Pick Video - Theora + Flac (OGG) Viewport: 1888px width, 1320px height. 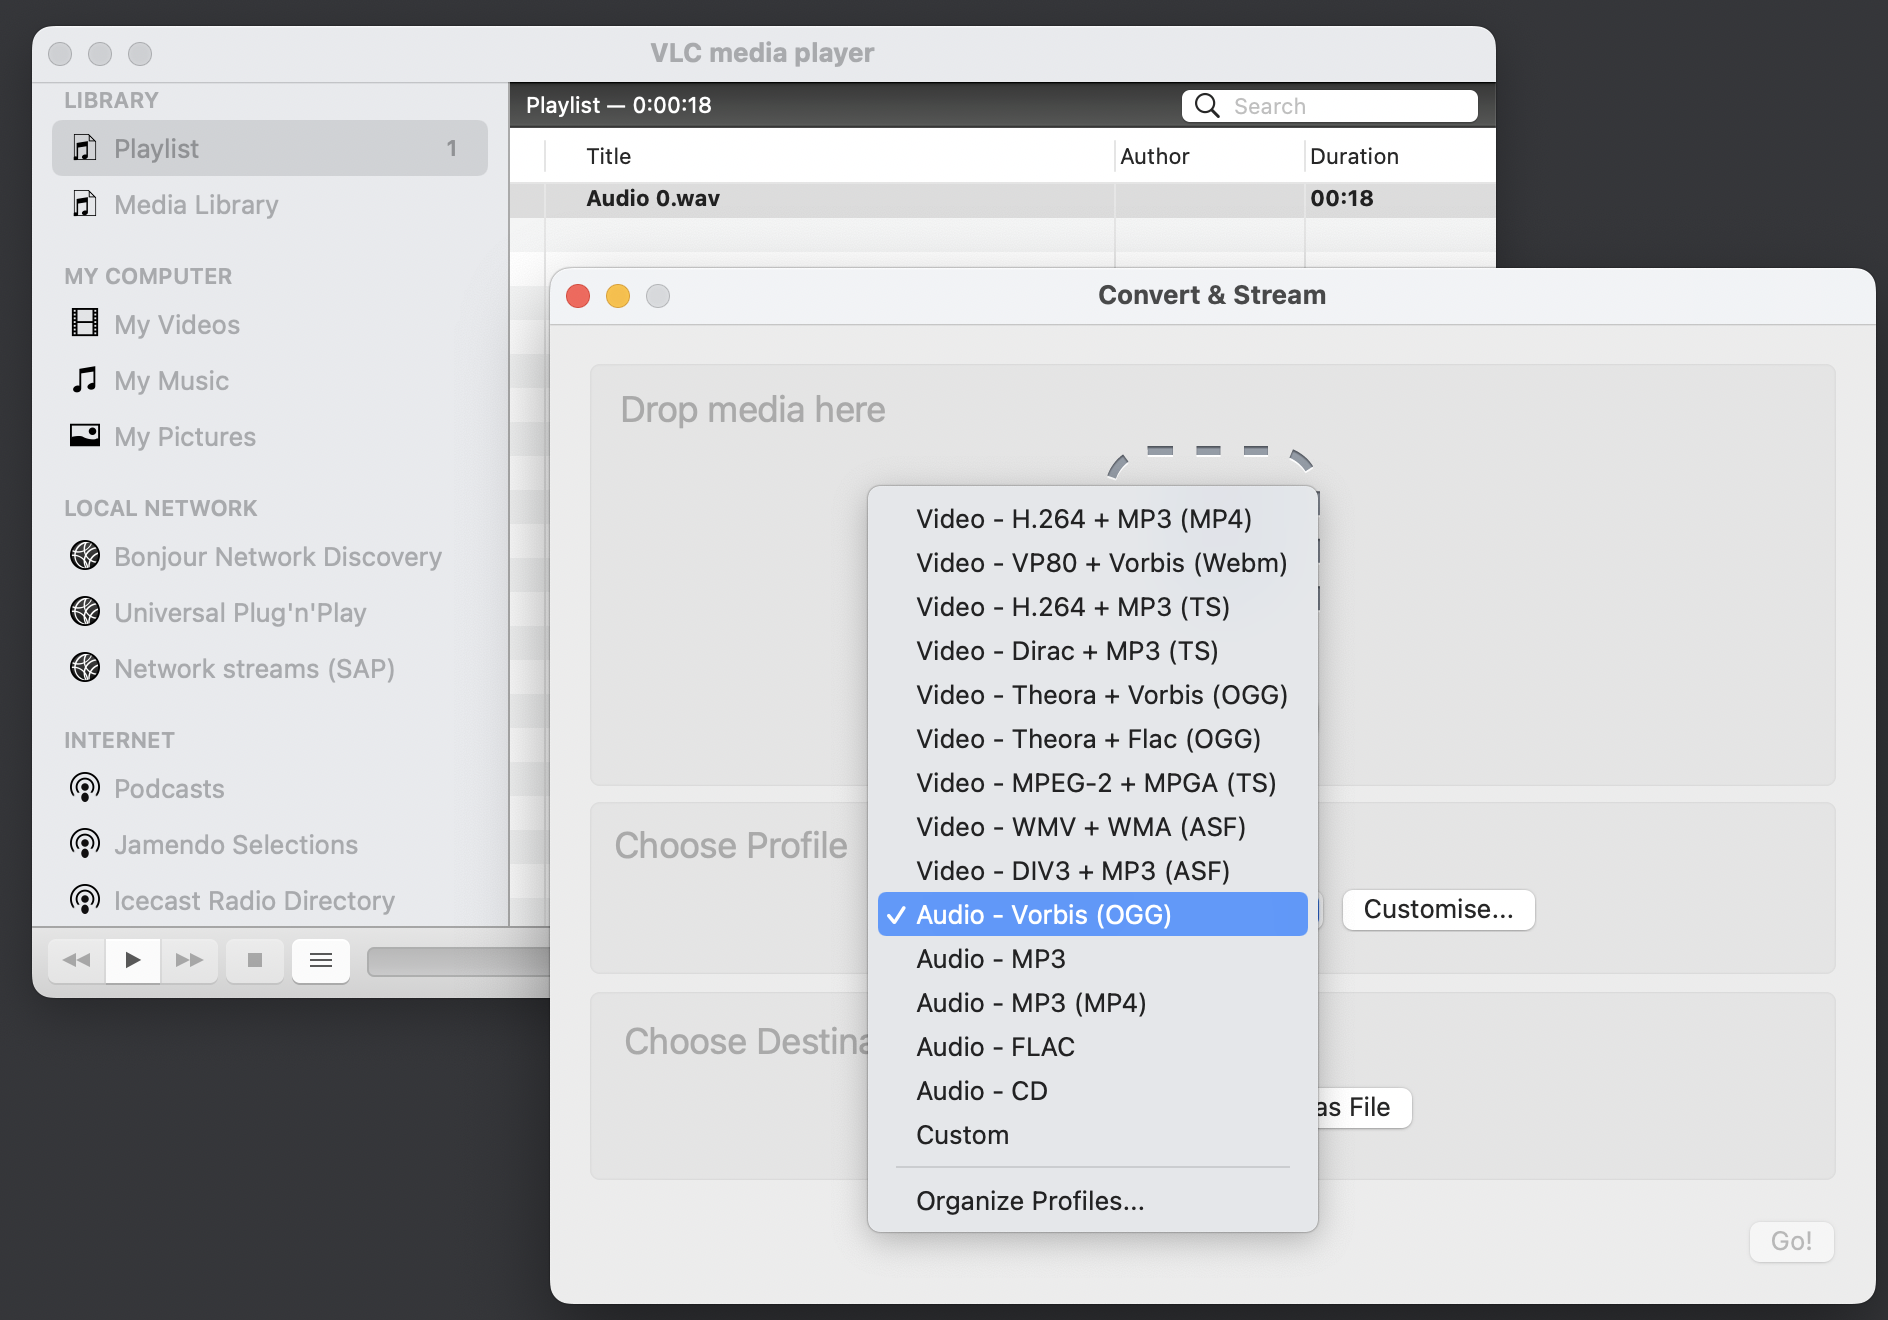[1093, 739]
